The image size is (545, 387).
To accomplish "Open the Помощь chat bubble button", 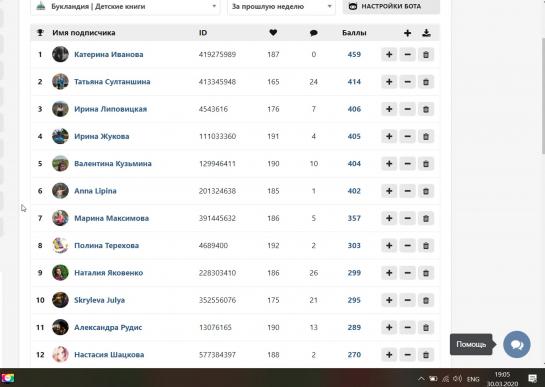I will tap(517, 344).
